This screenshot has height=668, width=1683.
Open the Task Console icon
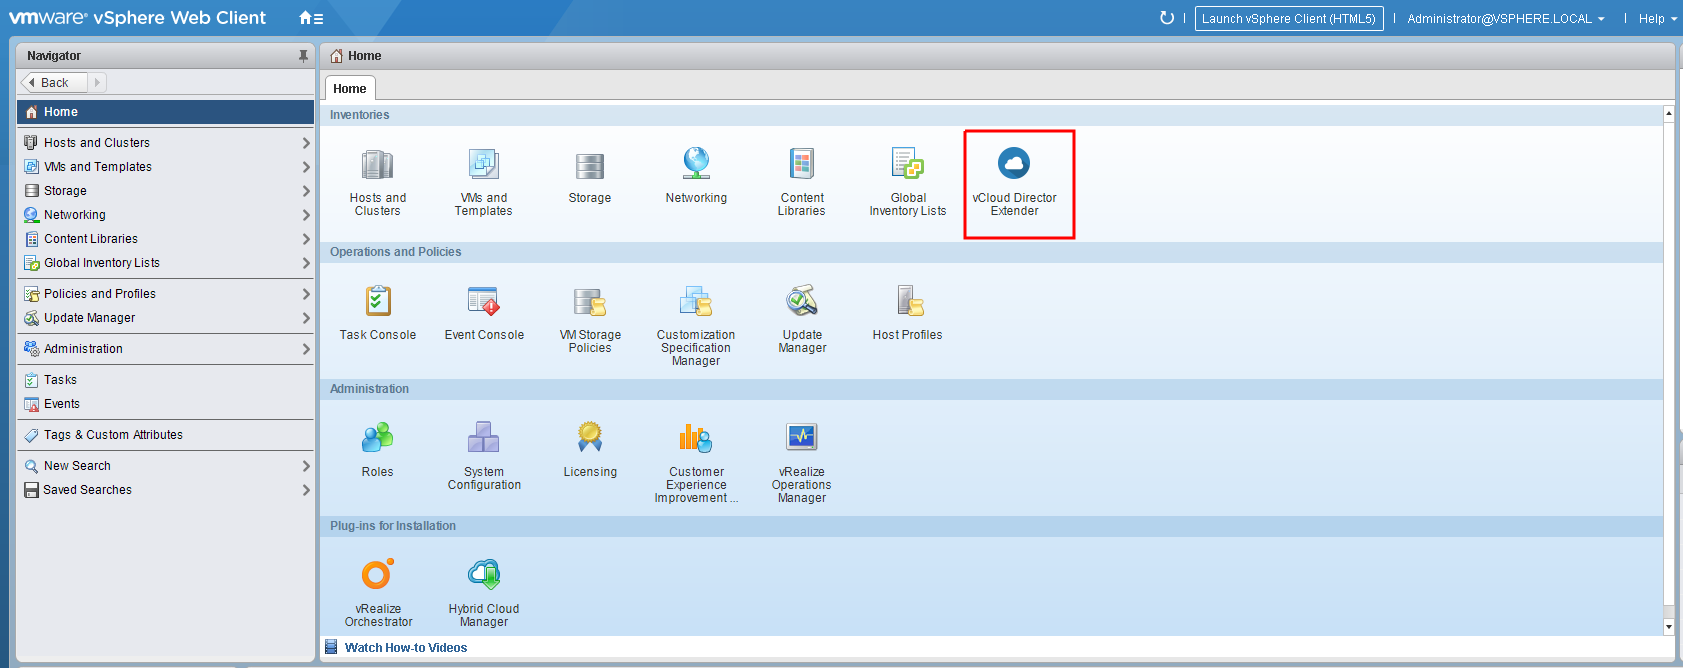(377, 301)
